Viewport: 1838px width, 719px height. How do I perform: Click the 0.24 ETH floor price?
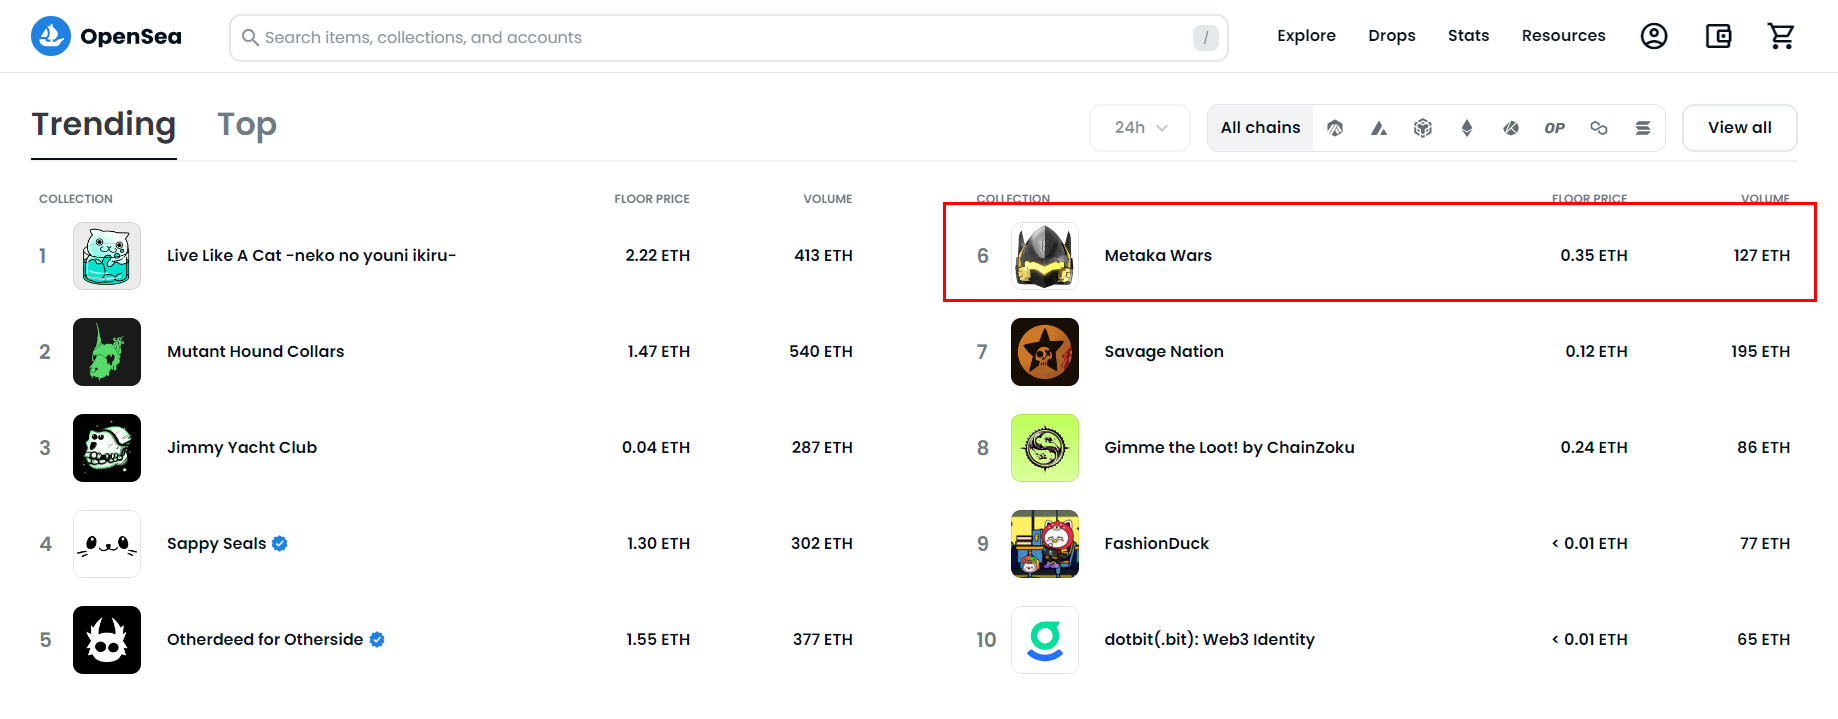(1594, 448)
